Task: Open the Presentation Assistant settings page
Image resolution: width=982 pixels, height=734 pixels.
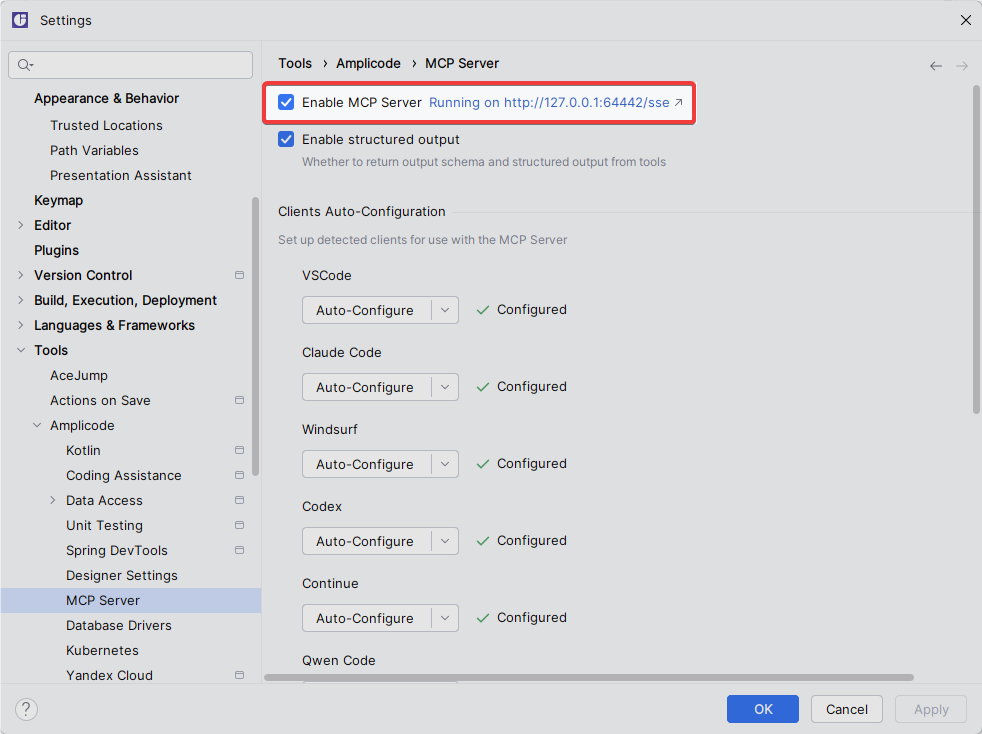Action: coord(121,175)
